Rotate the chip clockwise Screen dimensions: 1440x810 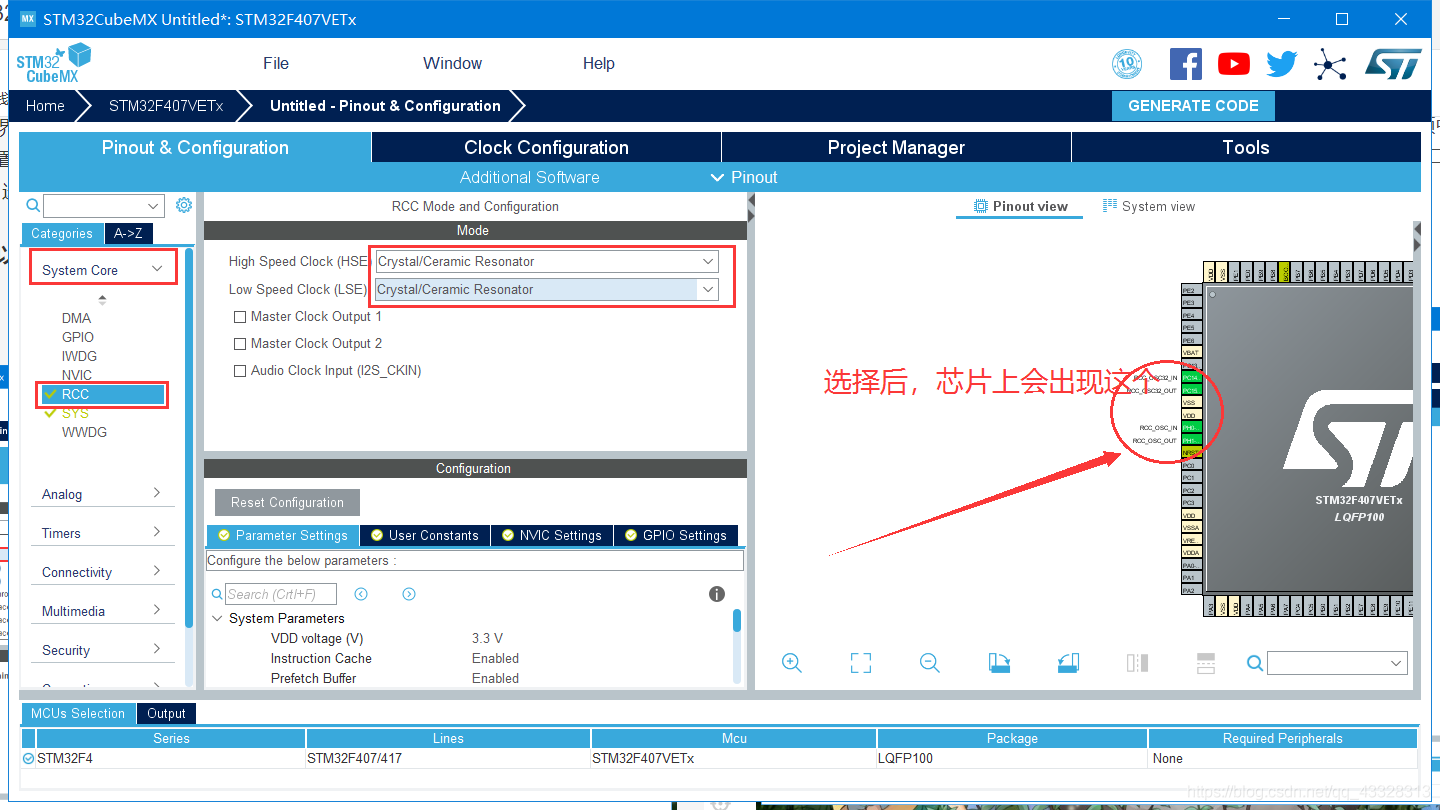point(999,663)
